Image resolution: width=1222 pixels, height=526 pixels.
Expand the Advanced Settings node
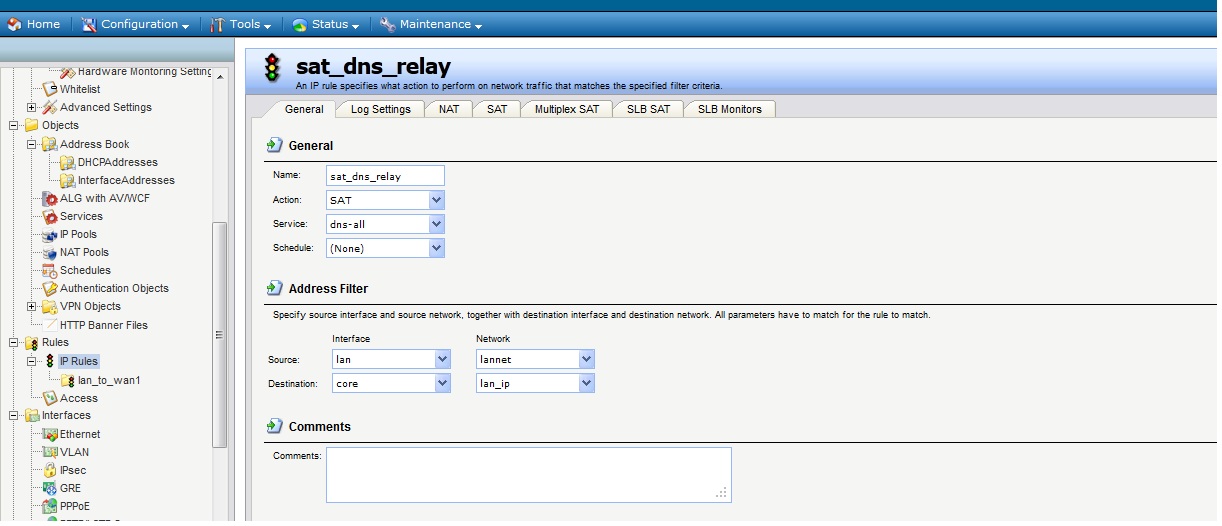click(32, 107)
